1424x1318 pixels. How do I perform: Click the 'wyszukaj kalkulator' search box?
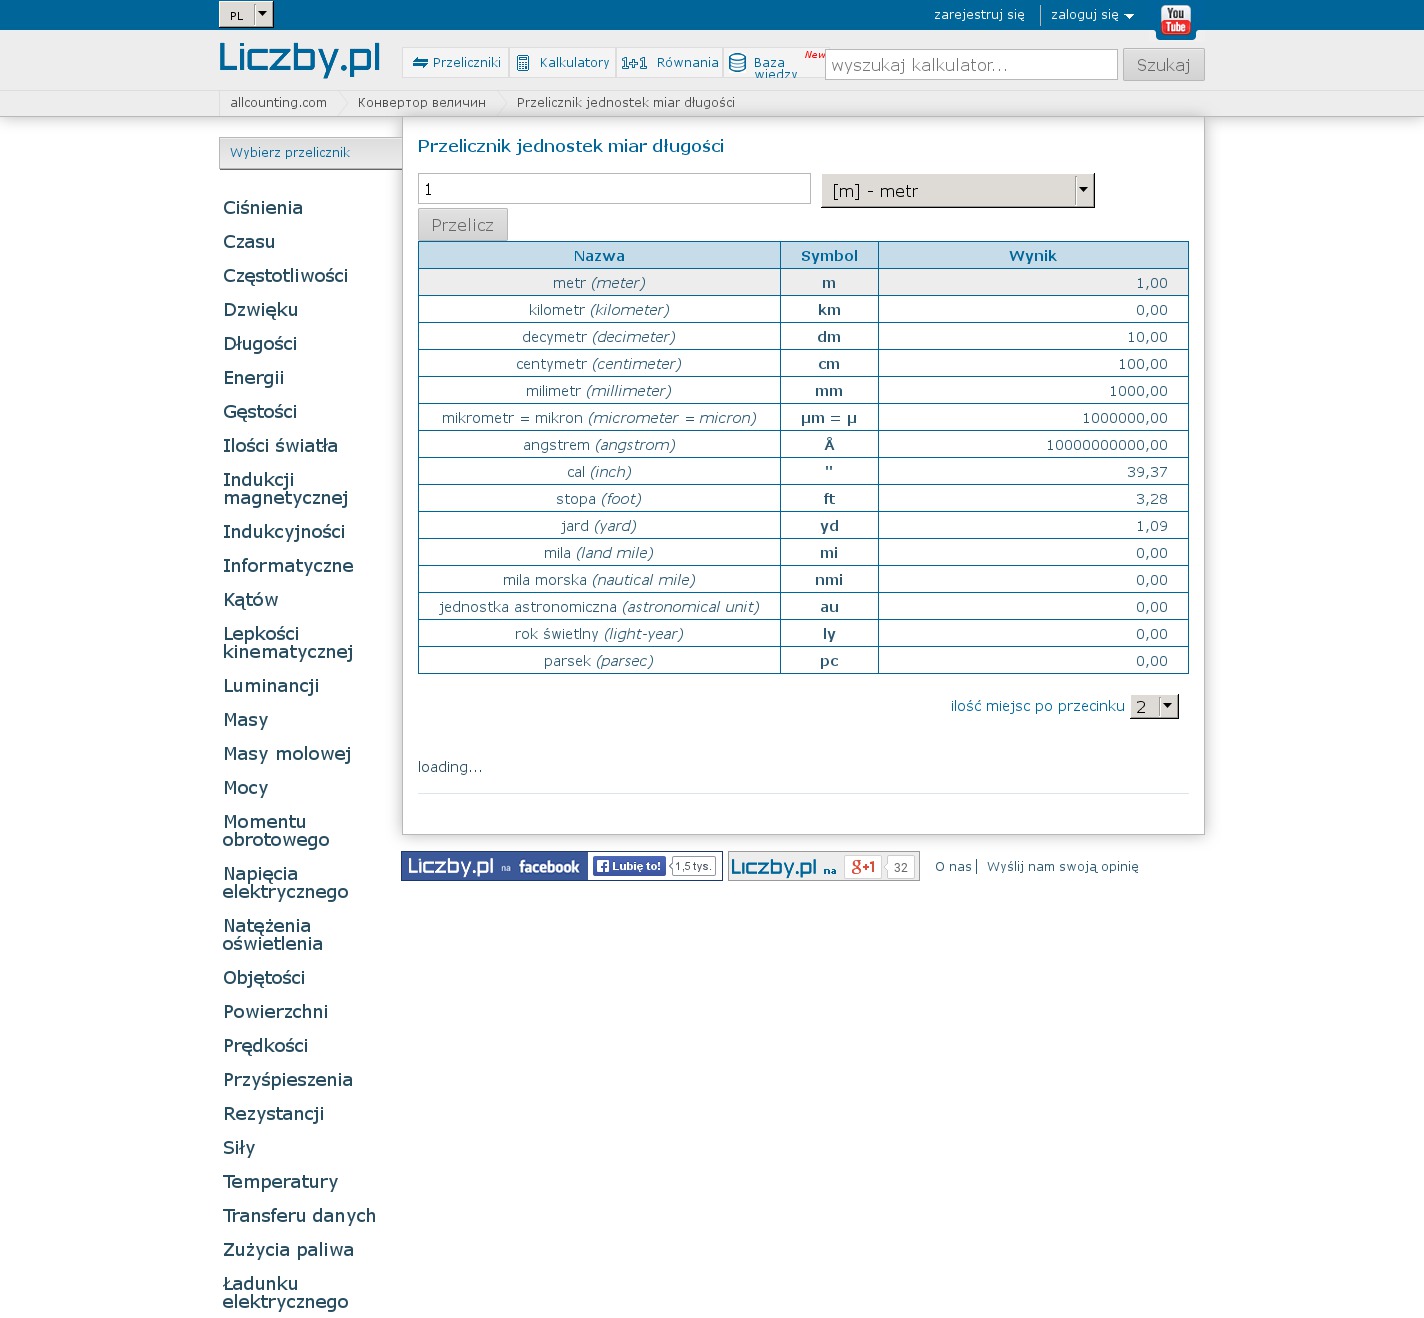tap(970, 65)
